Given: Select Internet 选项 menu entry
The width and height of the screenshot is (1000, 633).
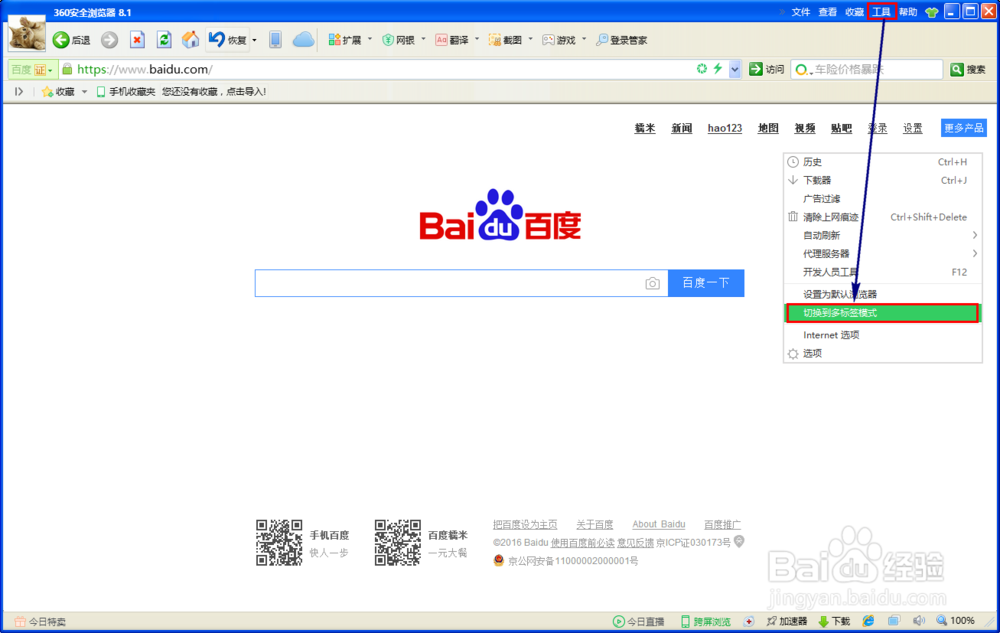Looking at the screenshot, I should click(883, 335).
